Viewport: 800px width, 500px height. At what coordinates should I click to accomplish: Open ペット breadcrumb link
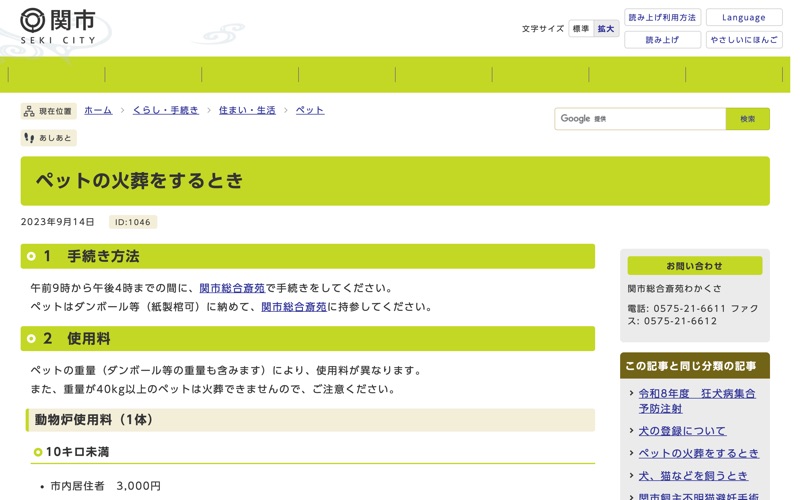[x=310, y=110]
